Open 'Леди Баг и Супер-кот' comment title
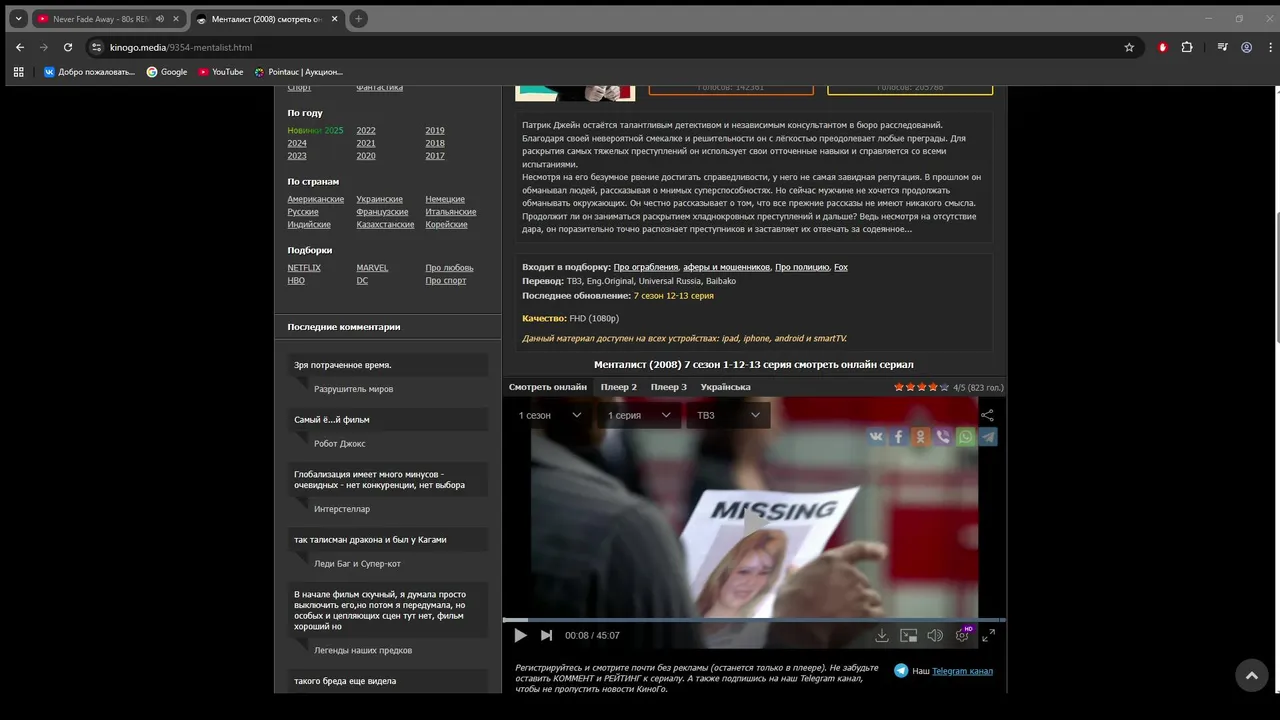 [x=357, y=564]
